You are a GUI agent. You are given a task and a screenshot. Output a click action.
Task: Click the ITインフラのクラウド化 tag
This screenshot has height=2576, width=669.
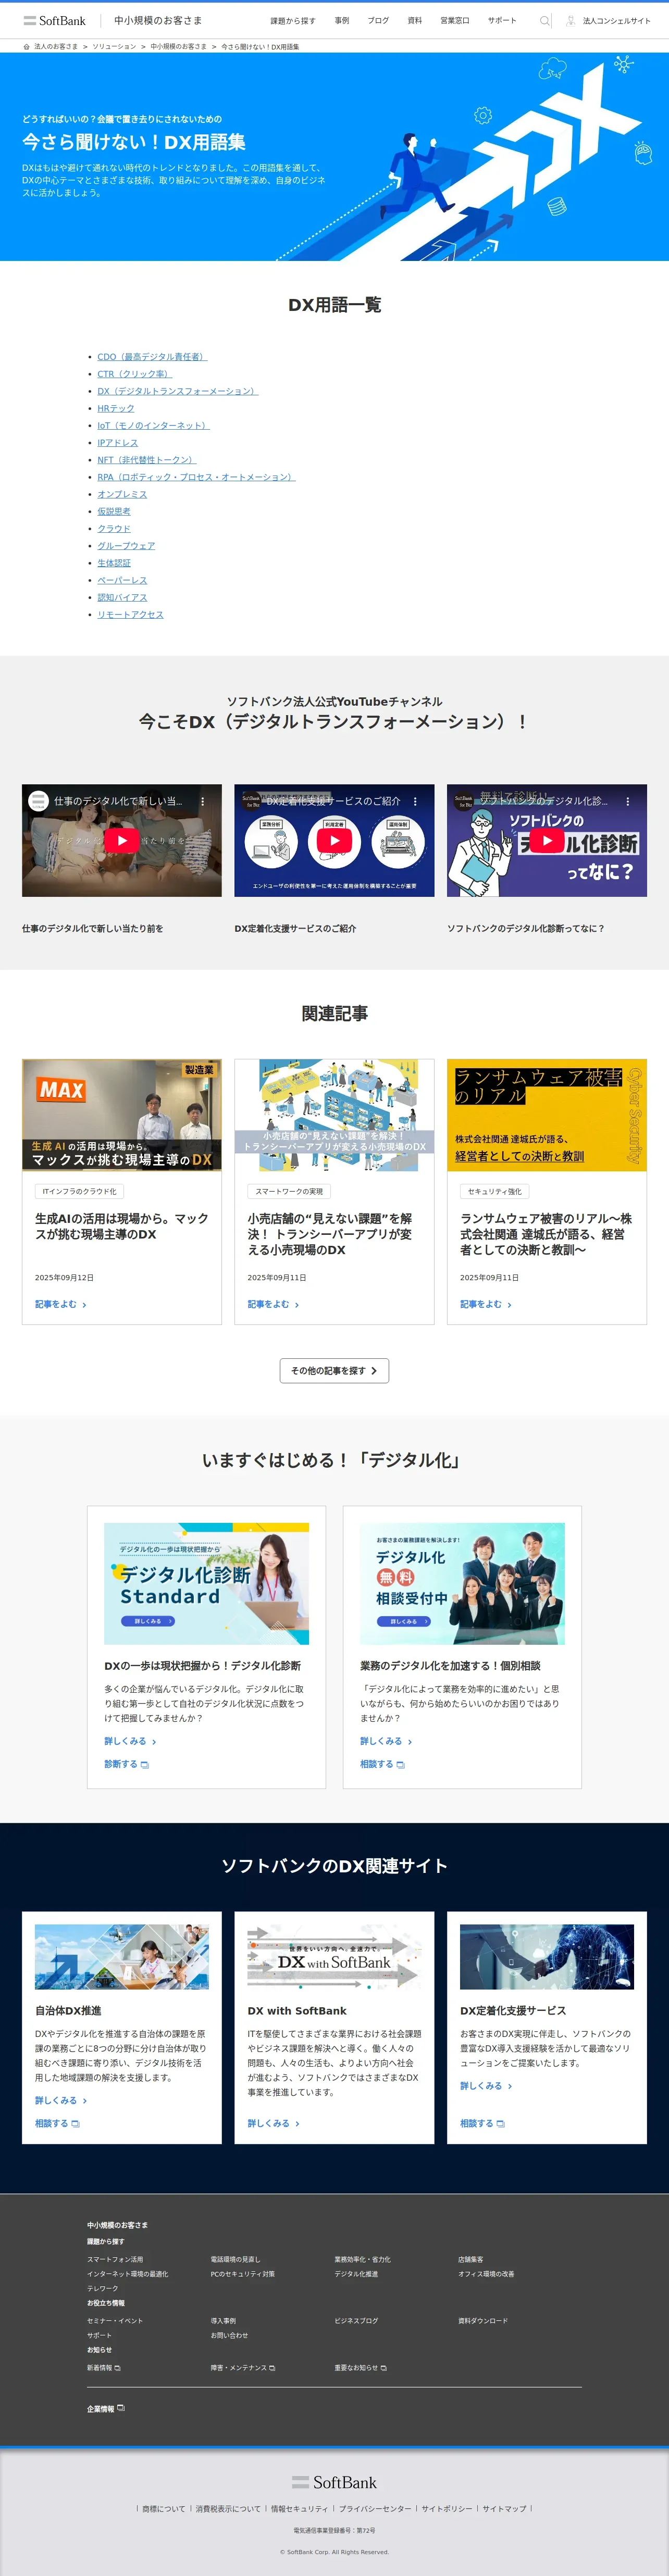pyautogui.click(x=79, y=1192)
